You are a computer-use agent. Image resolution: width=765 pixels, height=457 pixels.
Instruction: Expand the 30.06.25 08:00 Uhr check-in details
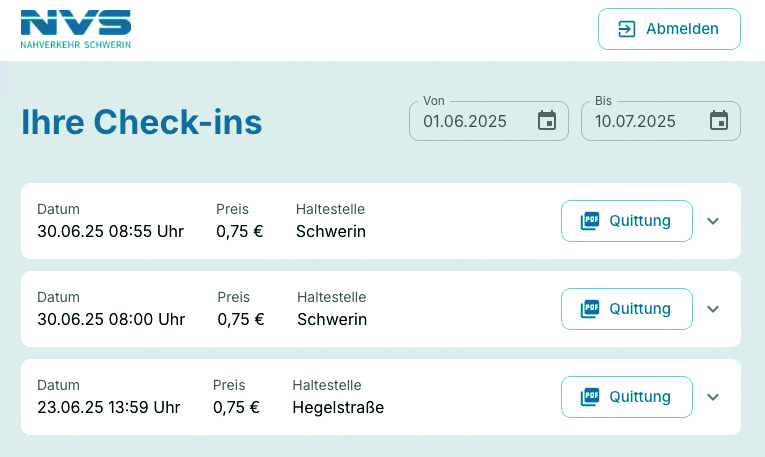click(x=713, y=309)
